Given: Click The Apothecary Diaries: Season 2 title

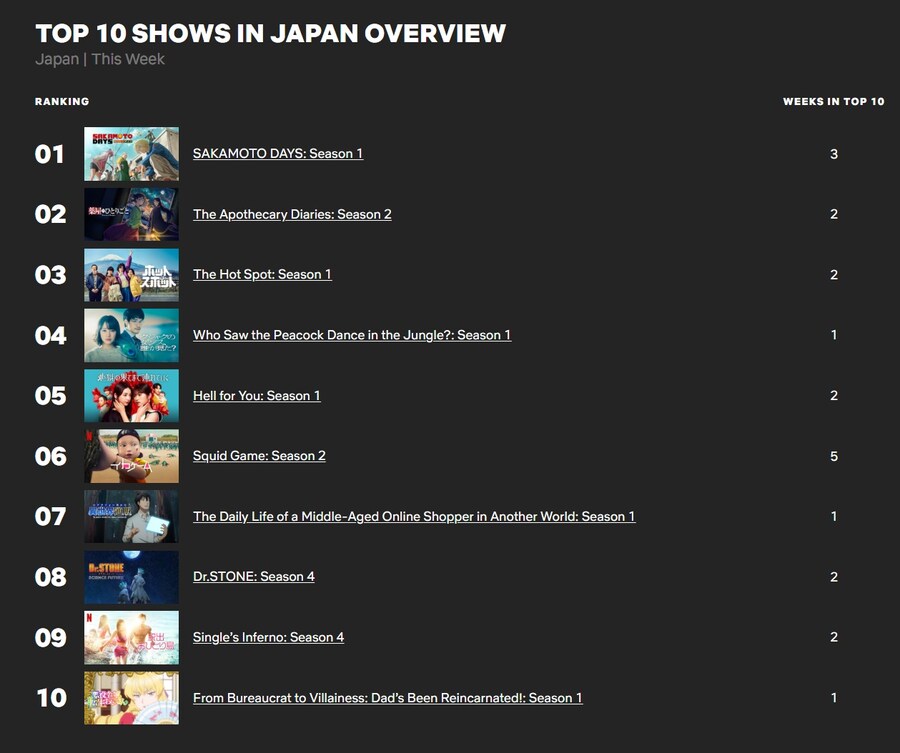Looking at the screenshot, I should click(292, 214).
